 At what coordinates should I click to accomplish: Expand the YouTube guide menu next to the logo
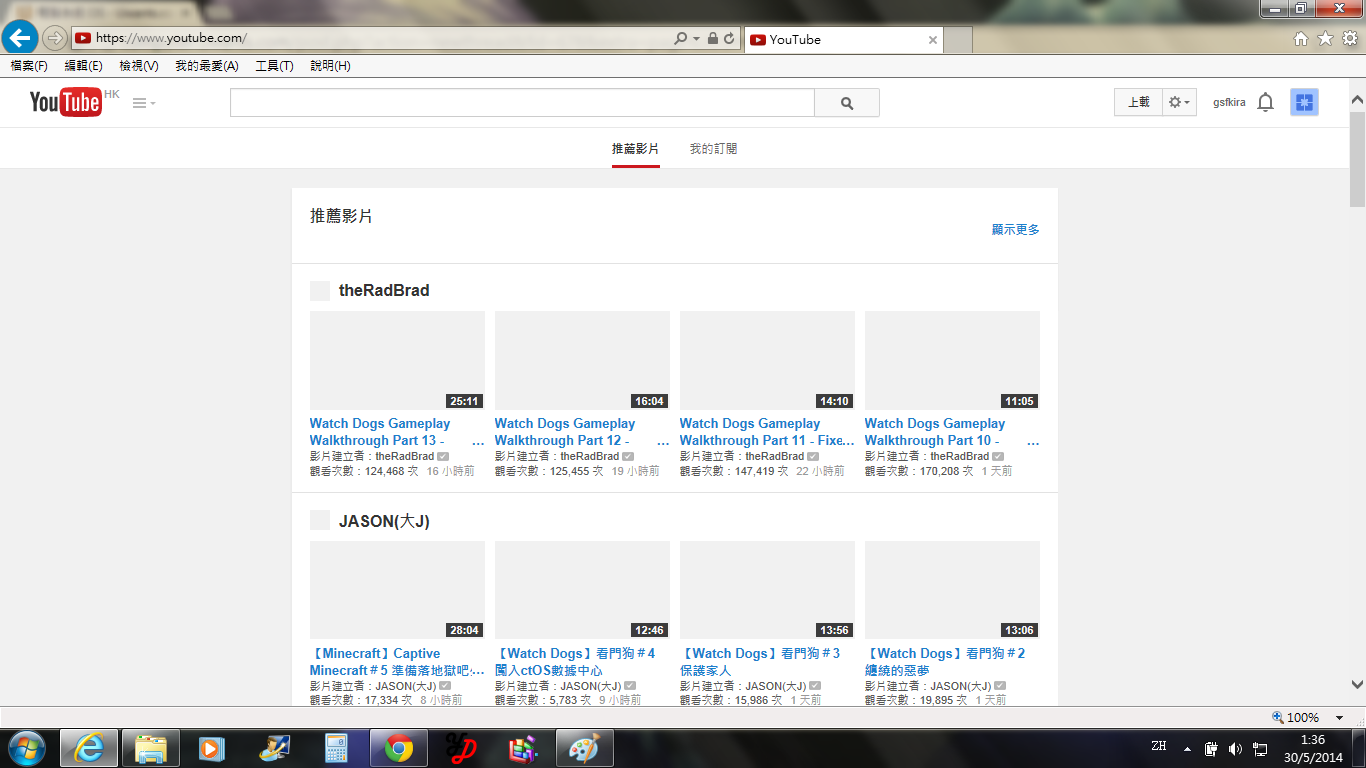tap(144, 103)
